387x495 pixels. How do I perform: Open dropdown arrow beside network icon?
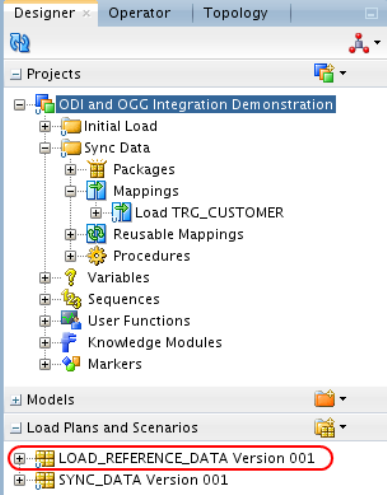click(377, 42)
